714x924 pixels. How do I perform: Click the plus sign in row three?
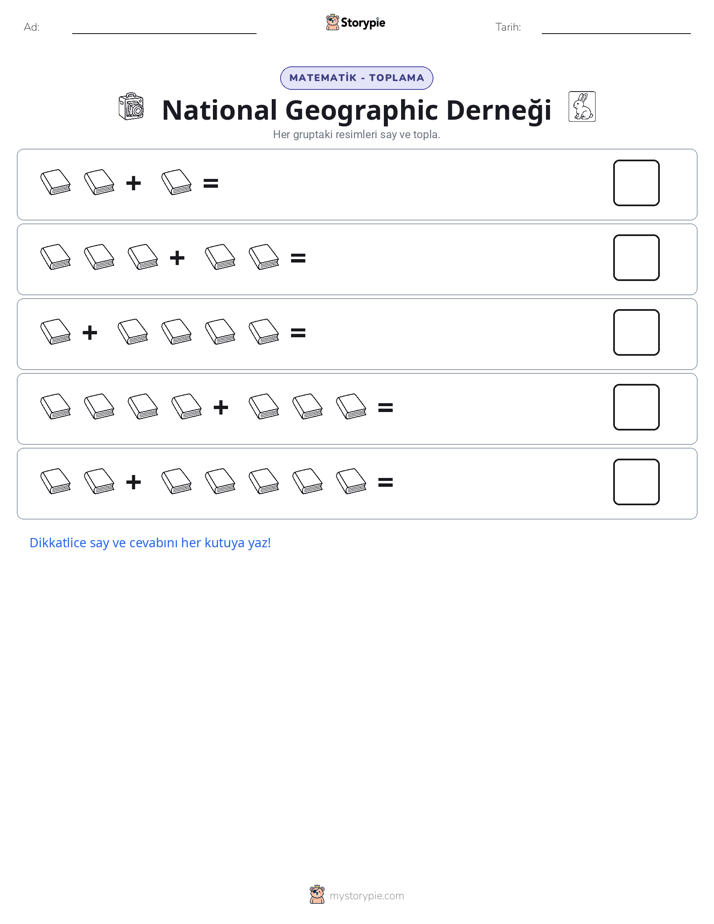click(x=90, y=333)
